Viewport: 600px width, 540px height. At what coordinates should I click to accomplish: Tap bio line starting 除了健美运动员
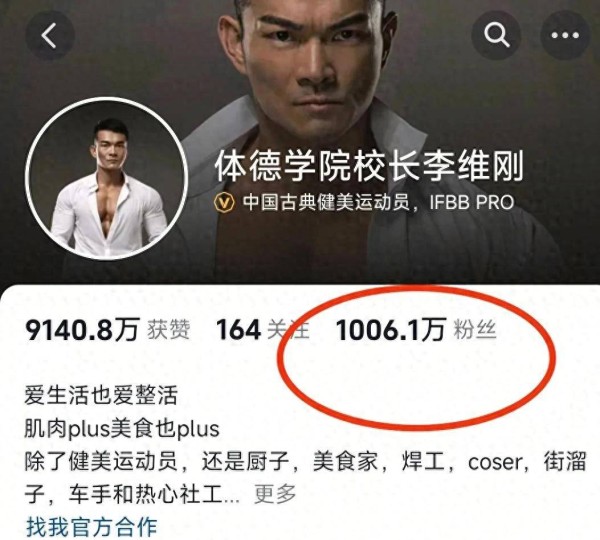tap(305, 462)
